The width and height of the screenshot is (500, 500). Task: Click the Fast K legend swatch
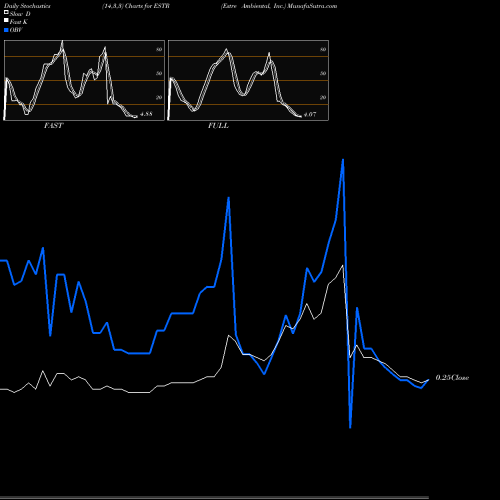click(6, 21)
